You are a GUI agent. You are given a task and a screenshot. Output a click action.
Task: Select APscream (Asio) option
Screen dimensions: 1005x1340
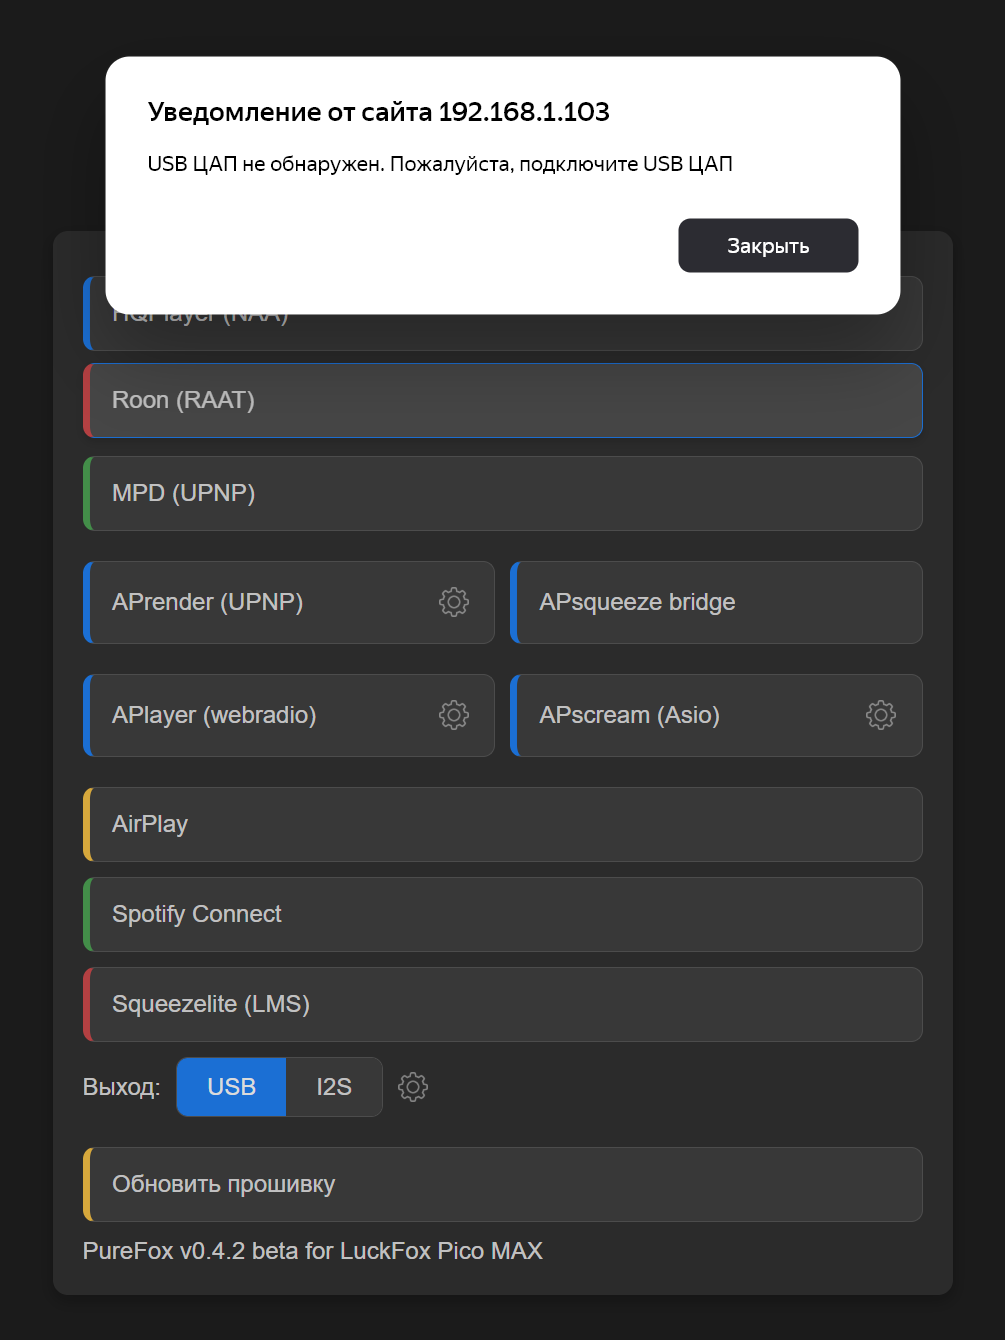pos(680,715)
